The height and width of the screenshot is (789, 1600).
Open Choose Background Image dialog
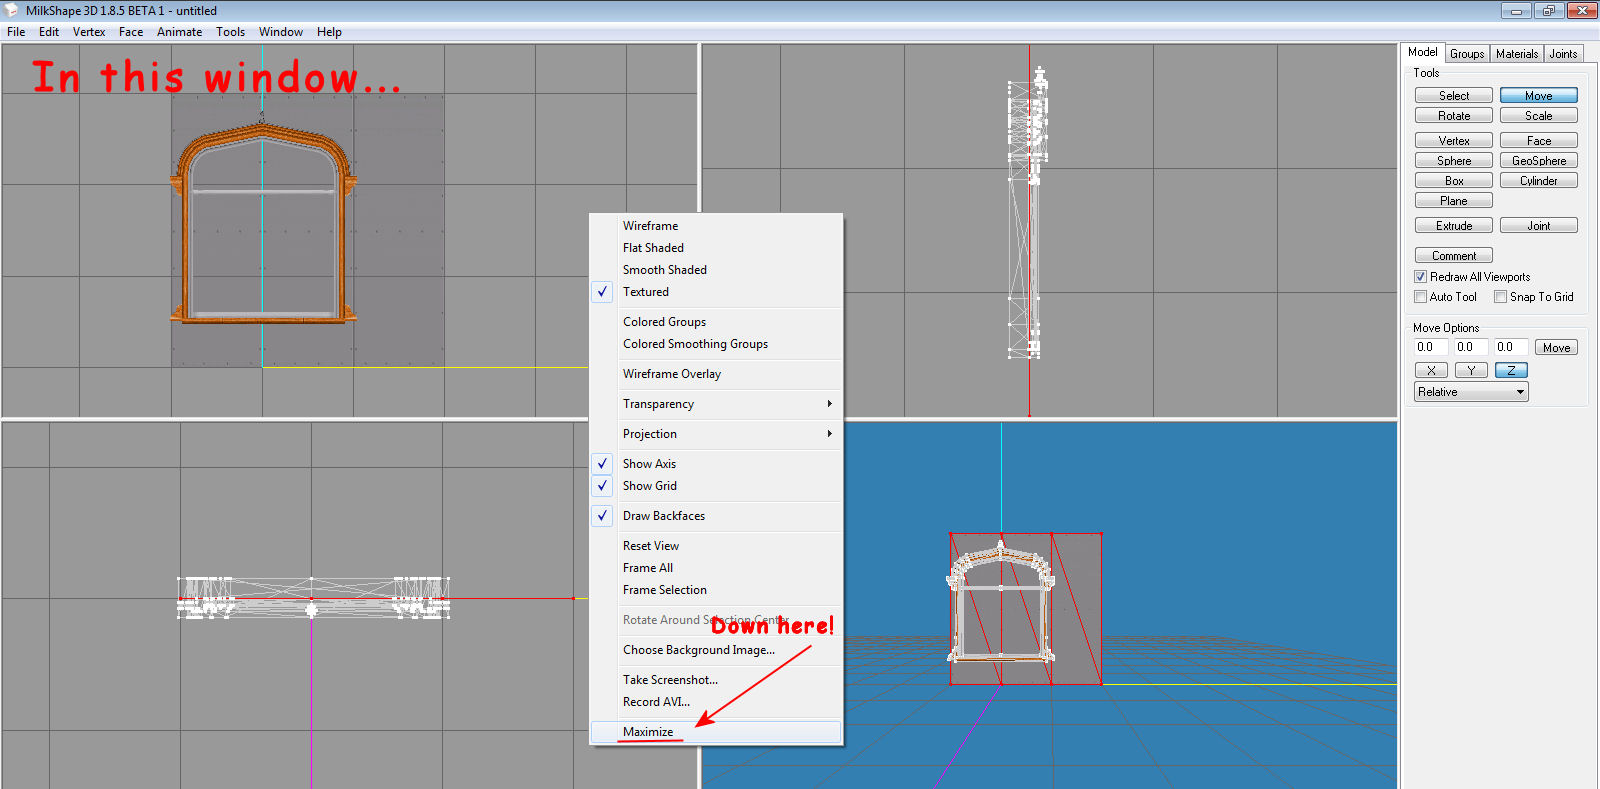point(716,650)
